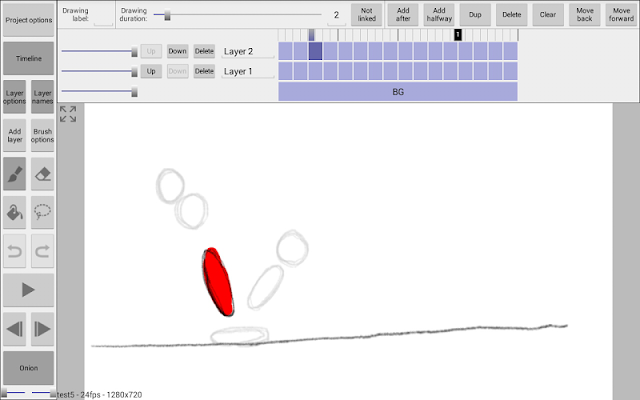Click Add layer button

coord(15,136)
